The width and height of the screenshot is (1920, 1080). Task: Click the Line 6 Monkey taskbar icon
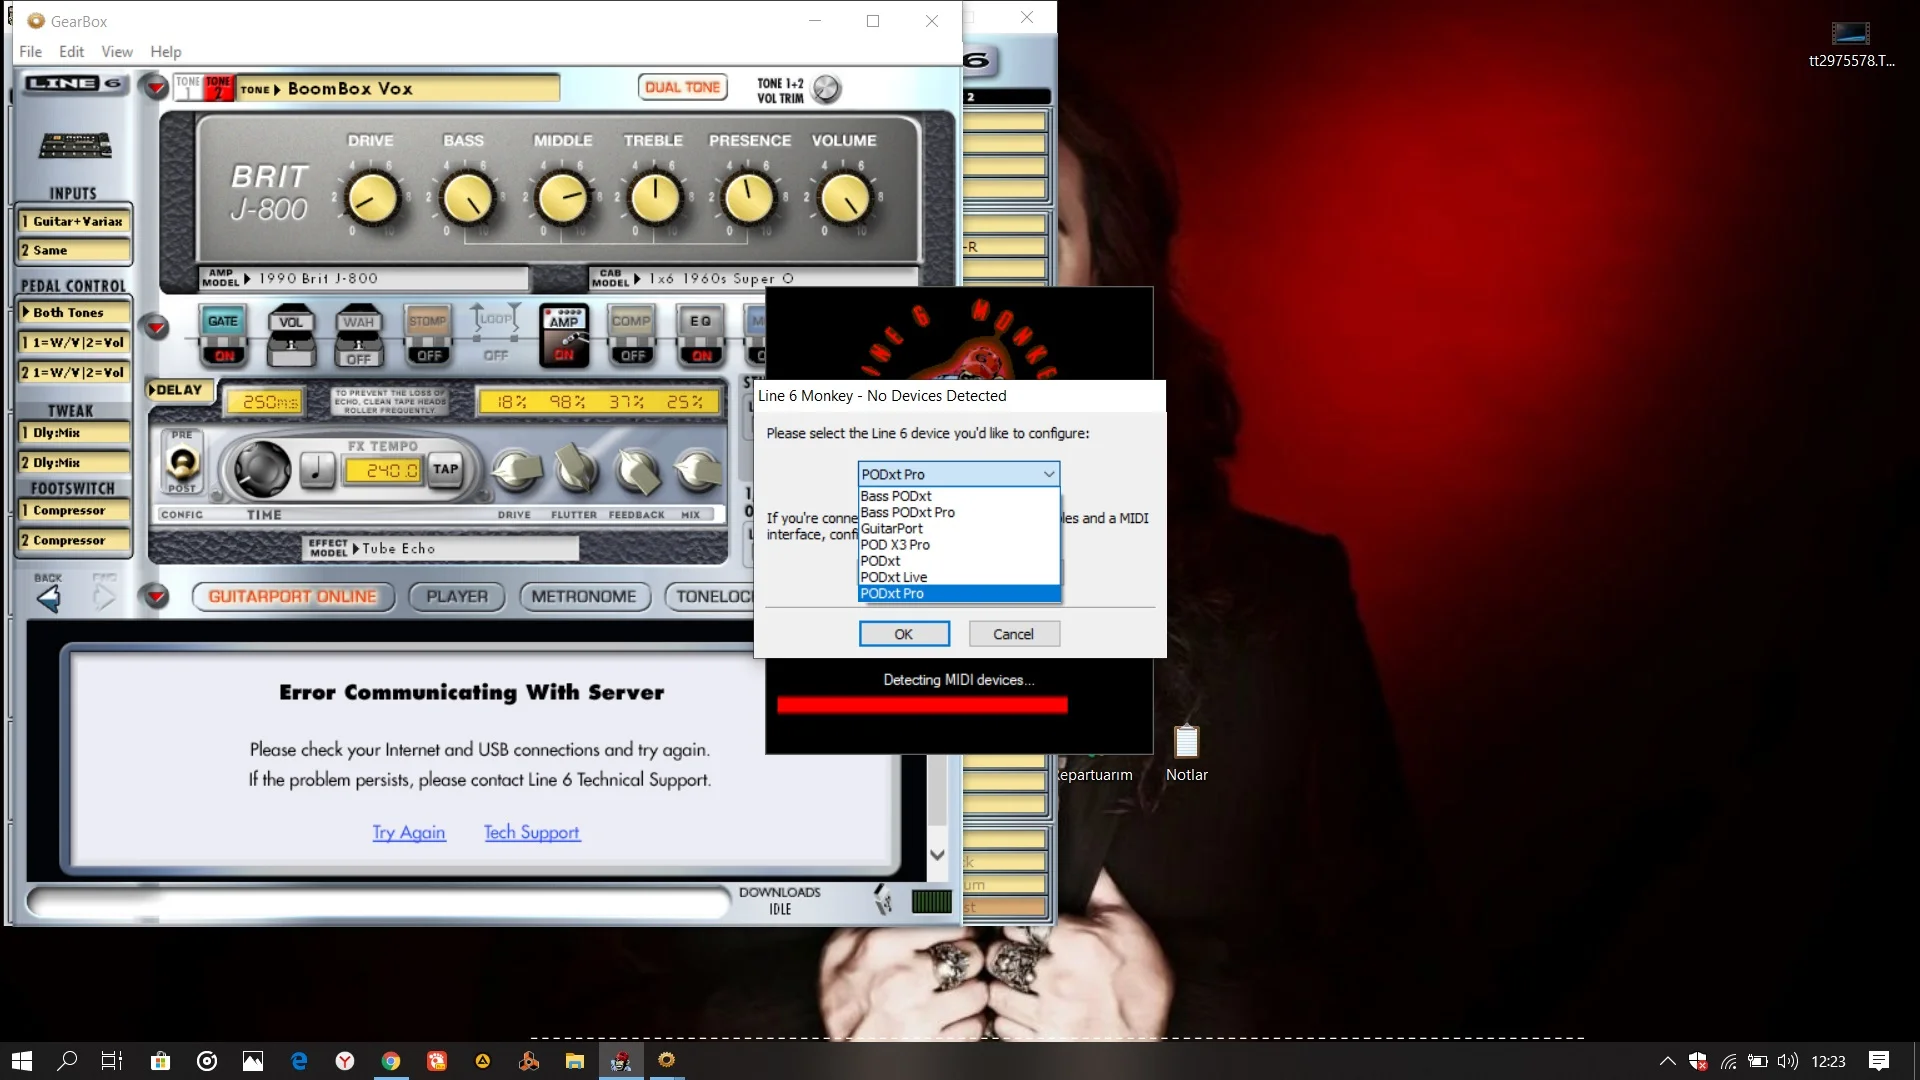coord(621,1061)
